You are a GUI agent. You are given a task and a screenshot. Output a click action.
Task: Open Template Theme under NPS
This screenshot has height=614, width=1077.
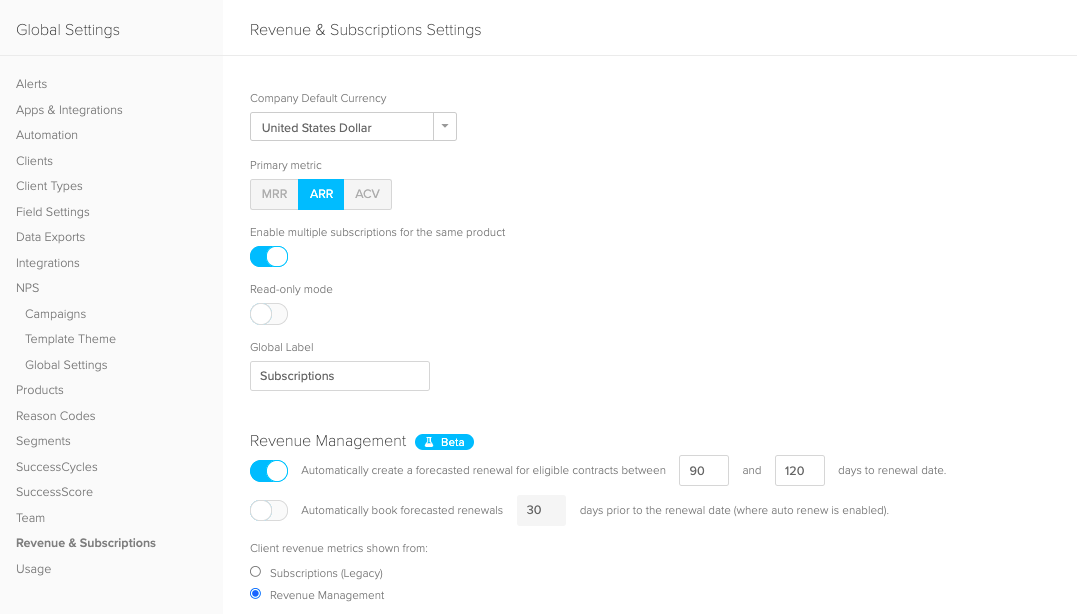click(x=71, y=339)
